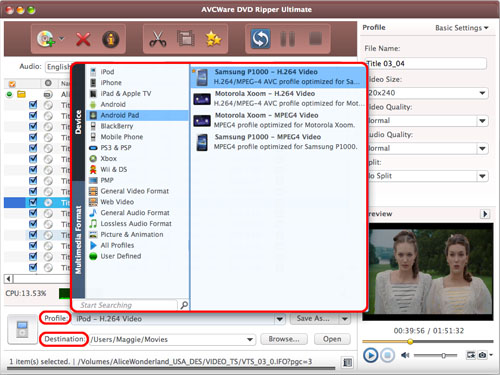The image size is (500, 375).
Task: Click the log list icon in status bar
Action: pos(348,362)
